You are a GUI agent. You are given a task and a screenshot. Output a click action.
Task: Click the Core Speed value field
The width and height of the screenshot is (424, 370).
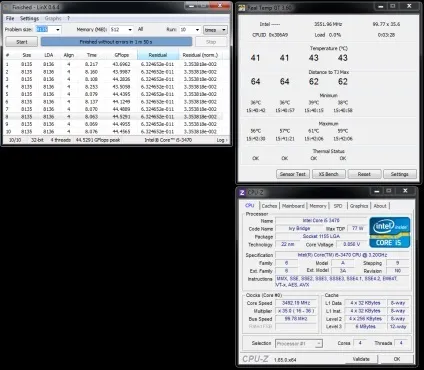coord(296,303)
